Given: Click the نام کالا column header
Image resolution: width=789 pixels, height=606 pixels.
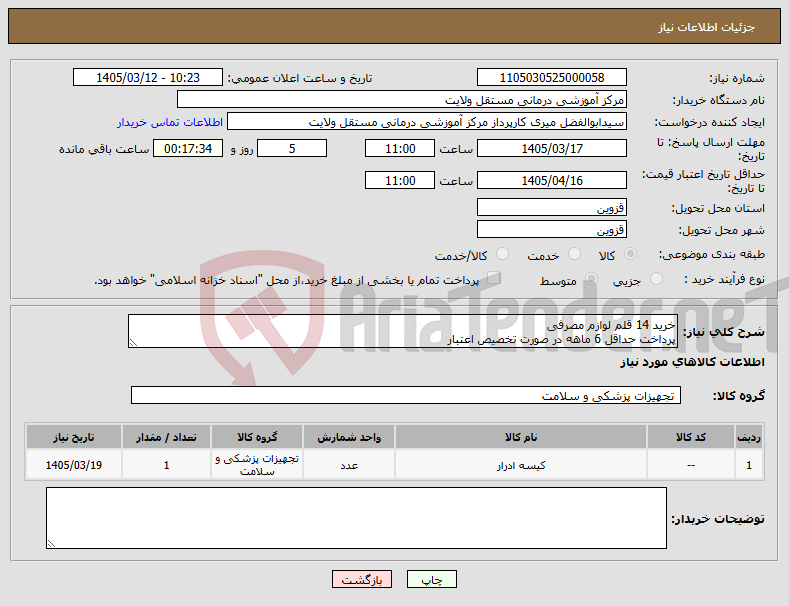Looking at the screenshot, I should 521,437.
